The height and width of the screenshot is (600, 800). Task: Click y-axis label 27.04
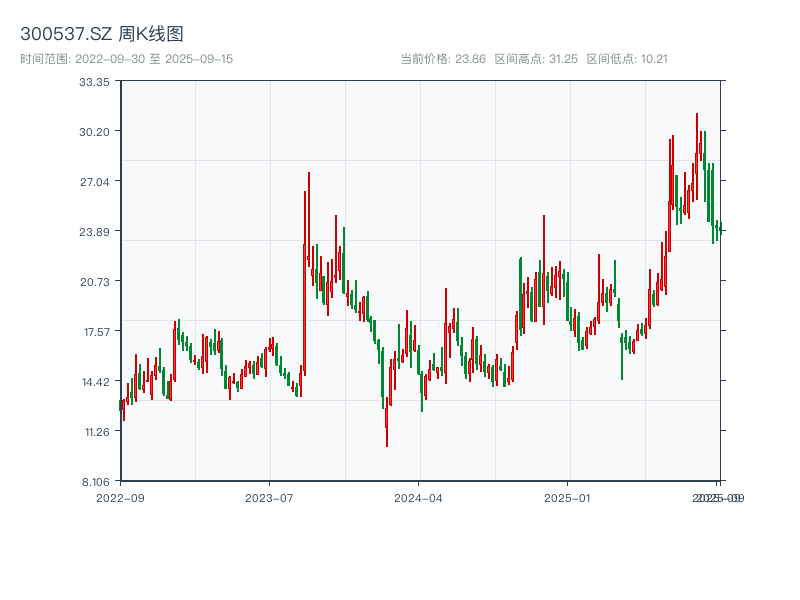point(94,182)
